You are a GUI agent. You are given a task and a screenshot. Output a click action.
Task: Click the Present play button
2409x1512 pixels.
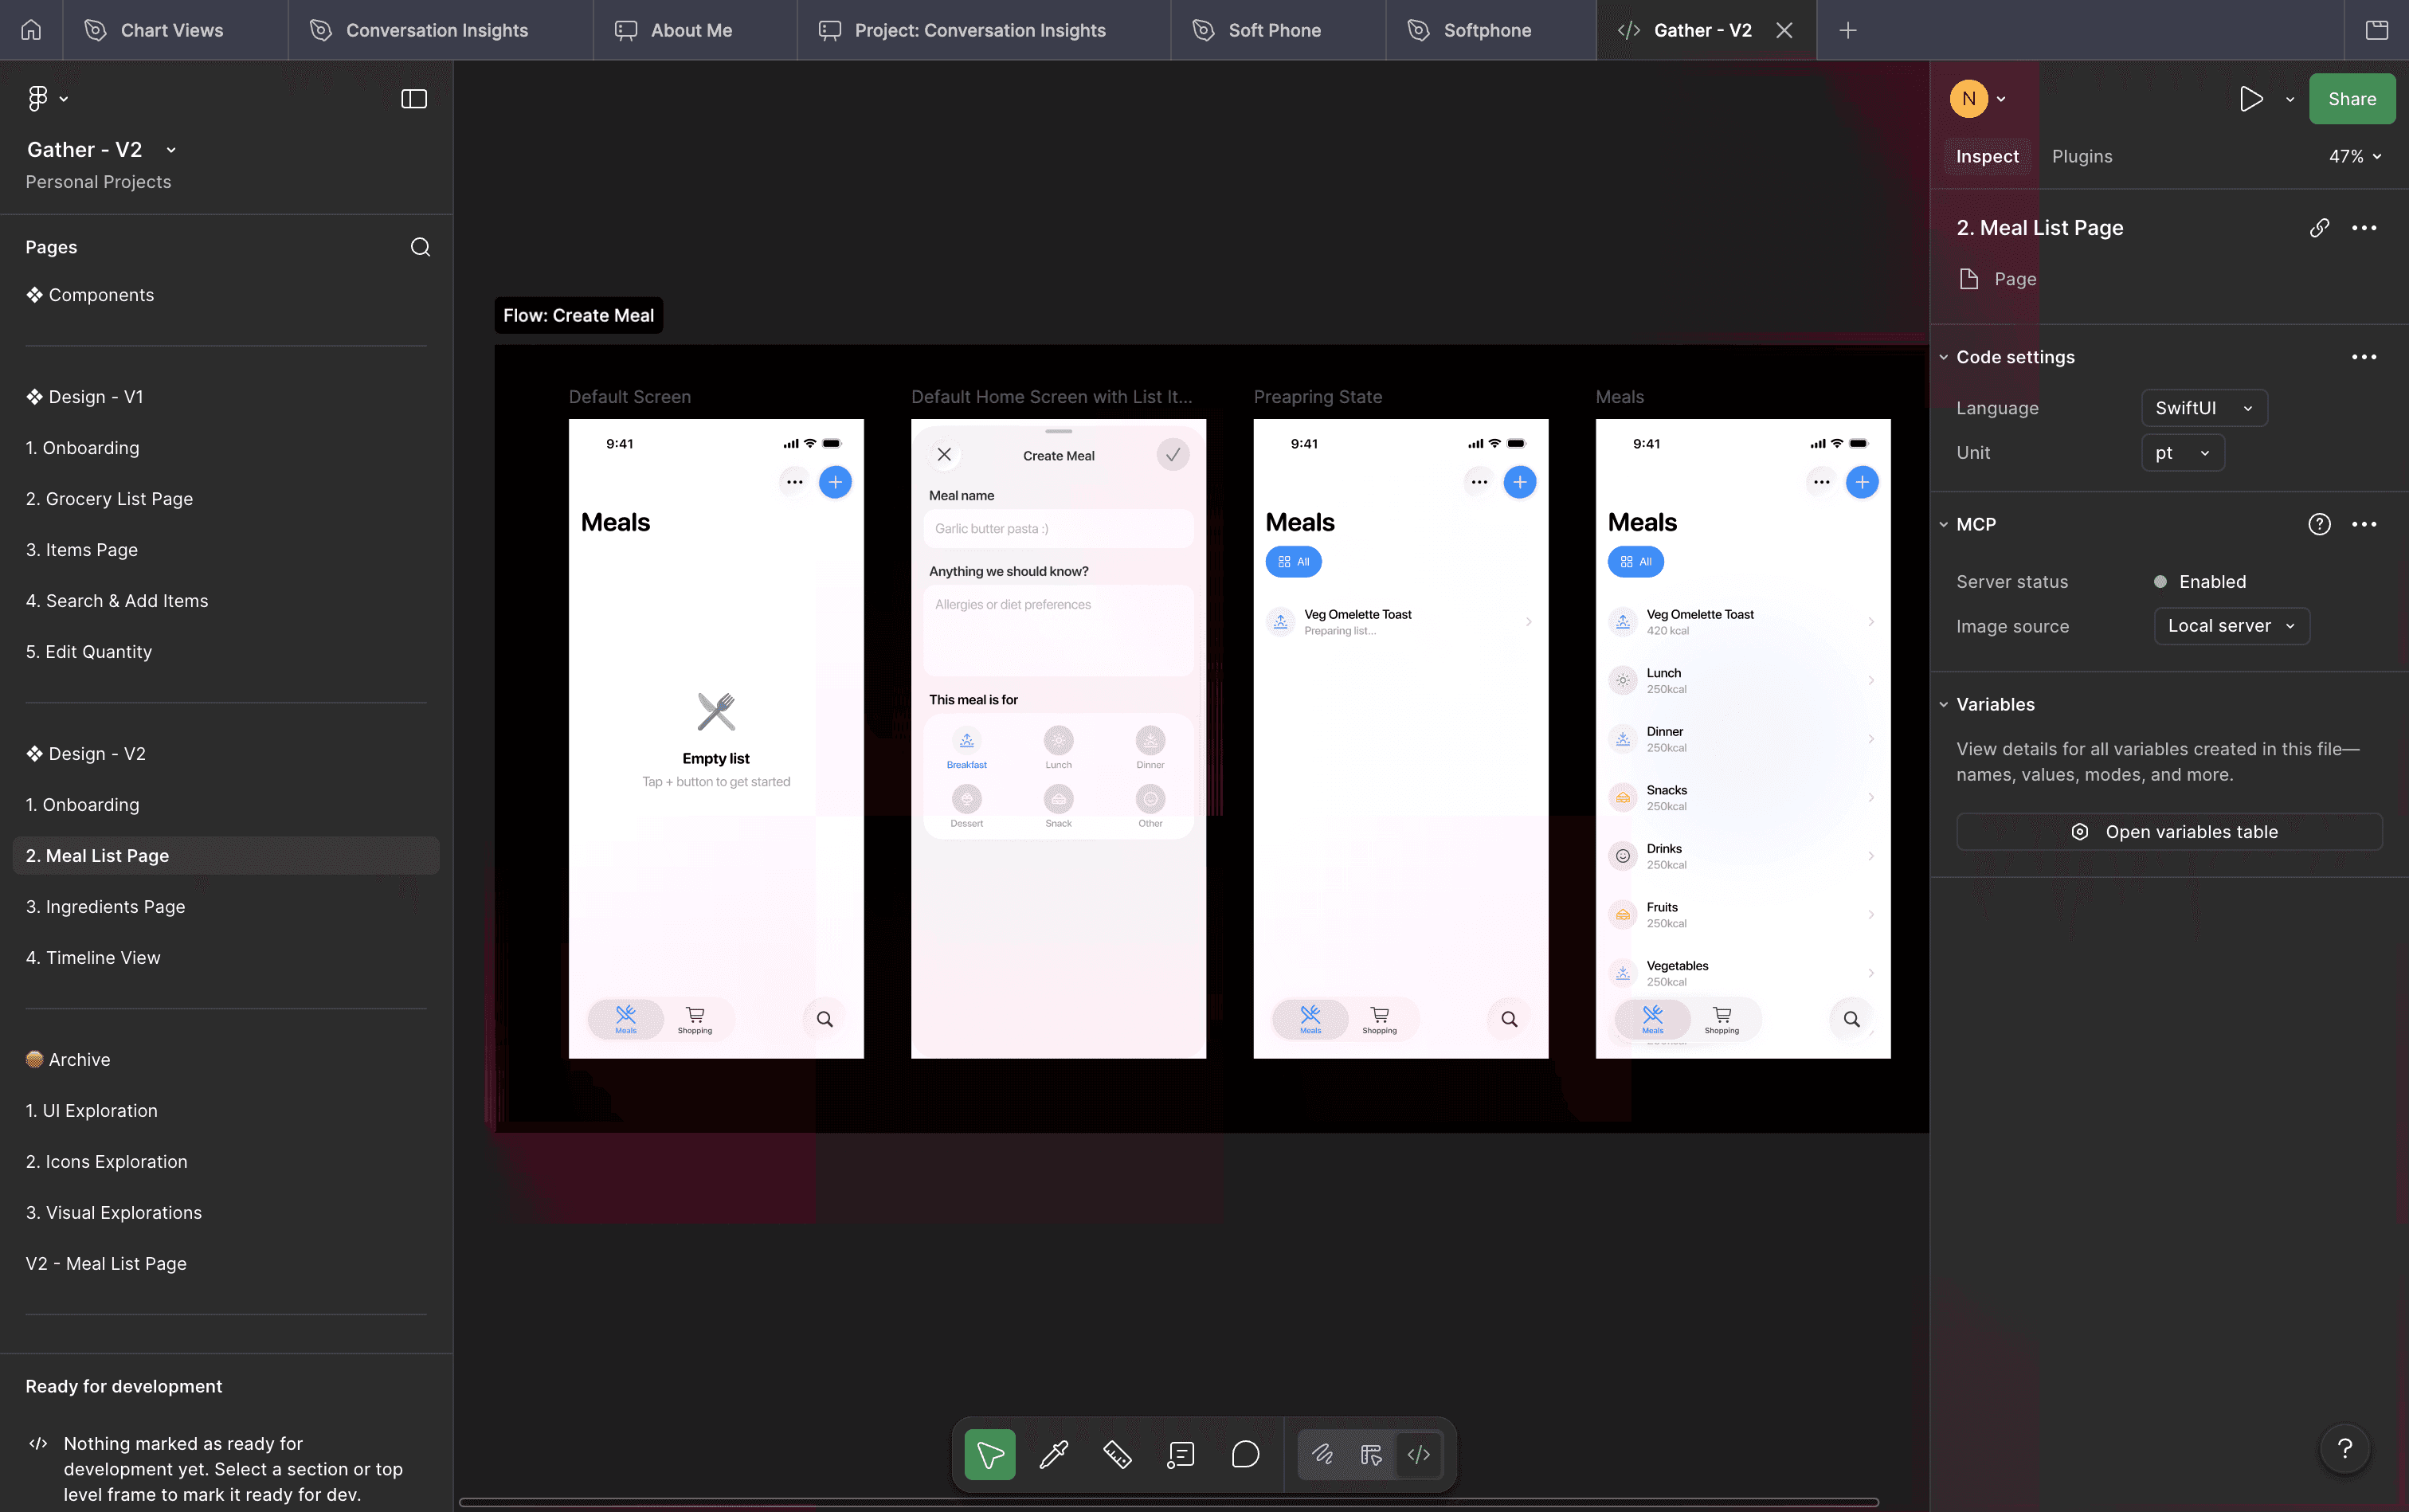[x=2251, y=99]
